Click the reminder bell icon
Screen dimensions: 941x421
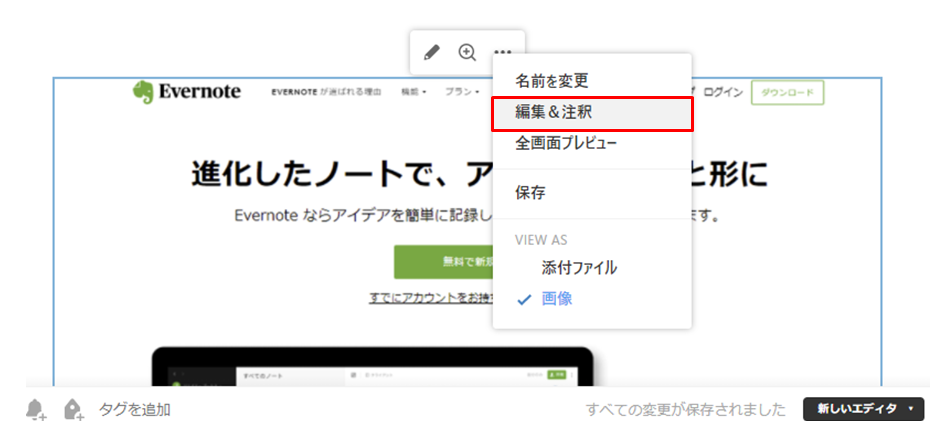(35, 410)
